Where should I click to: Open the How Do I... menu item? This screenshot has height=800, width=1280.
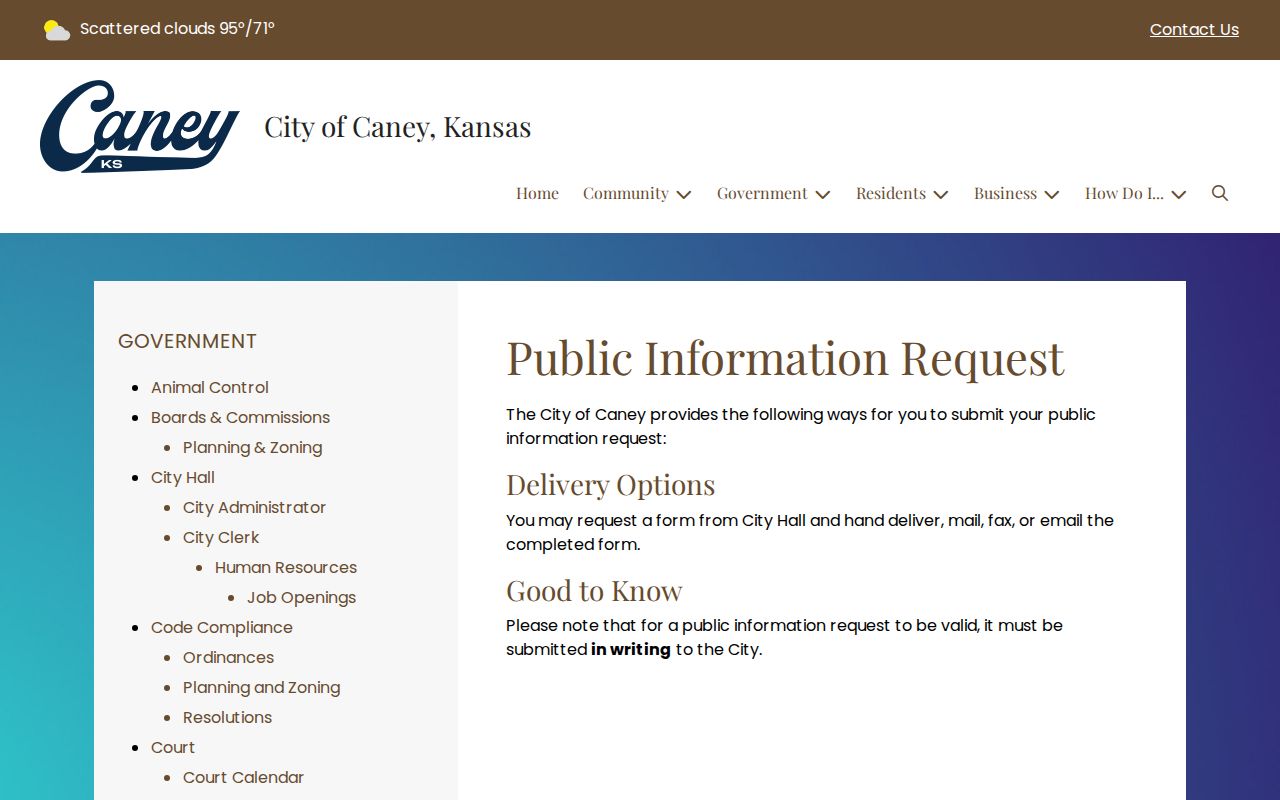(x=1124, y=193)
